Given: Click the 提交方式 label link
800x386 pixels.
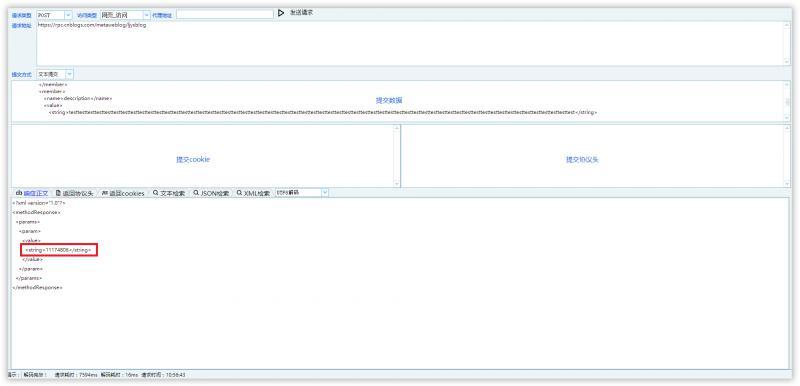Looking at the screenshot, I should (21, 74).
